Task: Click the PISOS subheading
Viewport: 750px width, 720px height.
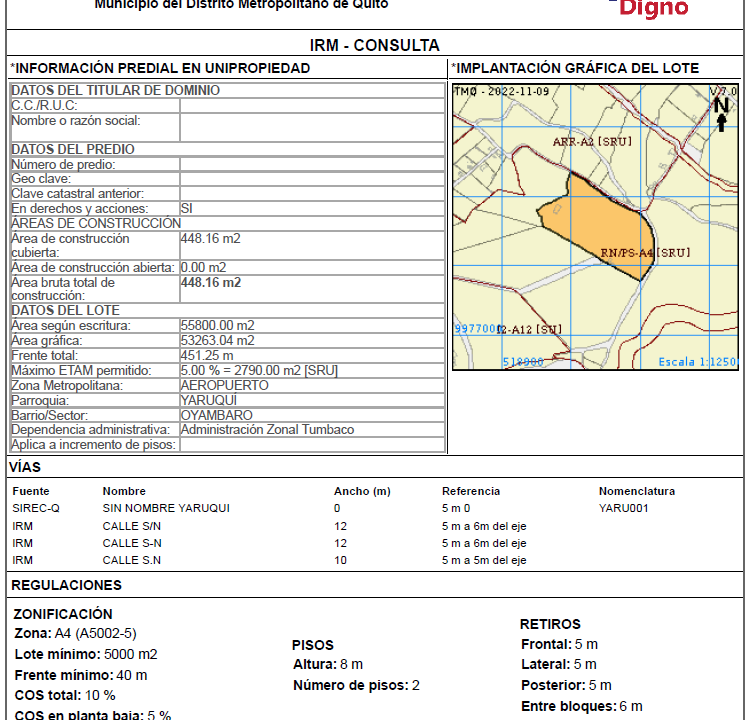Action: [313, 645]
